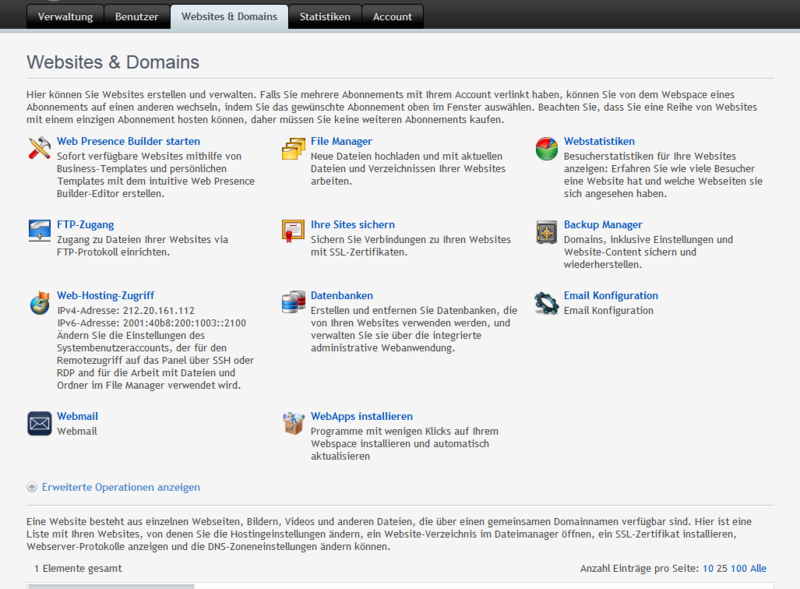Go to the Account tab

click(x=392, y=16)
